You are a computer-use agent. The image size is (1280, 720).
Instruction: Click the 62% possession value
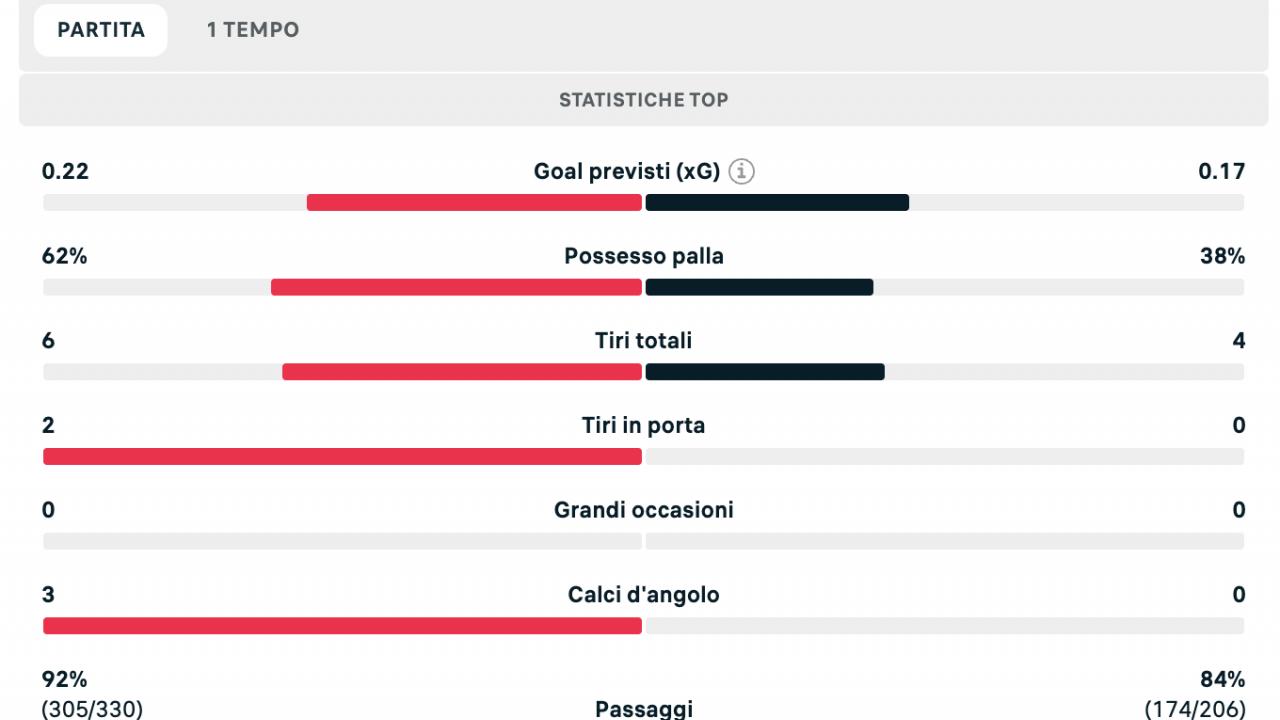(x=65, y=256)
